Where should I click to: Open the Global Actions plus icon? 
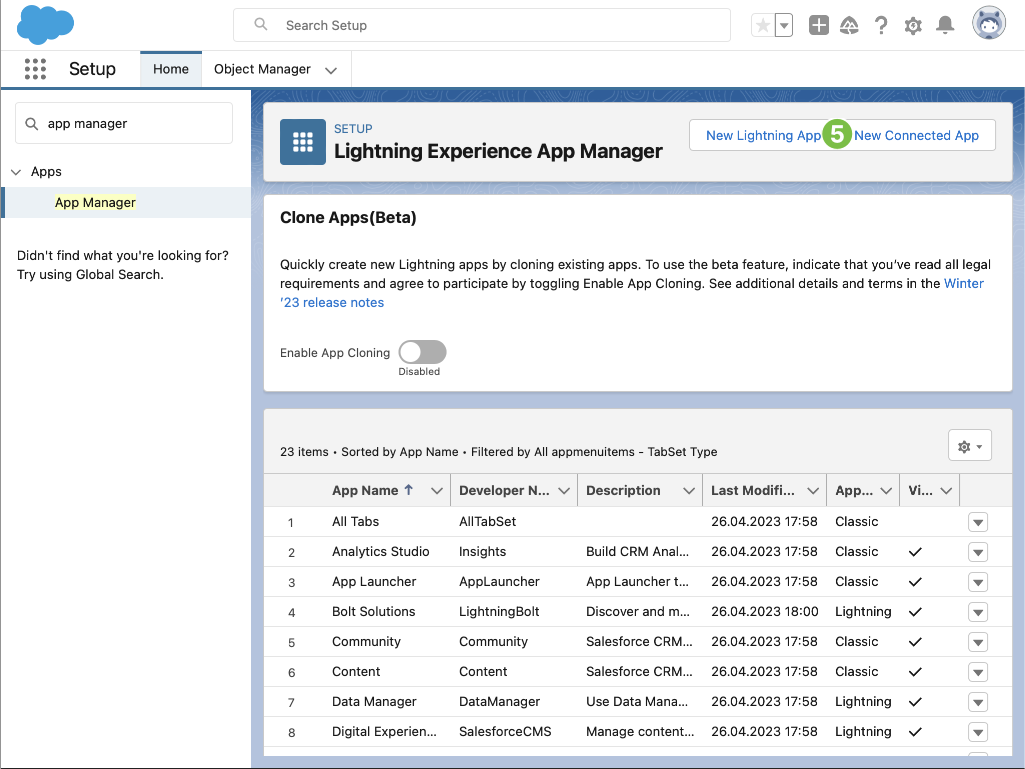[x=819, y=26]
